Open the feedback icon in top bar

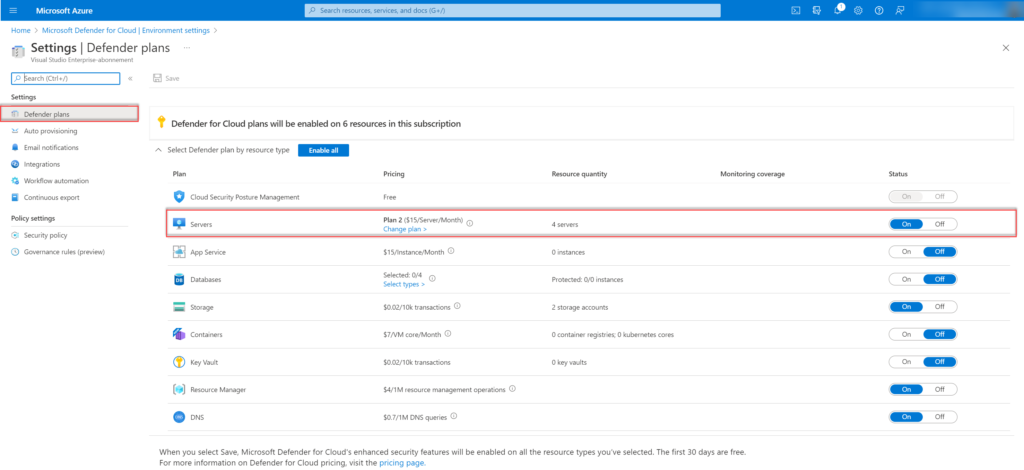pyautogui.click(x=899, y=10)
